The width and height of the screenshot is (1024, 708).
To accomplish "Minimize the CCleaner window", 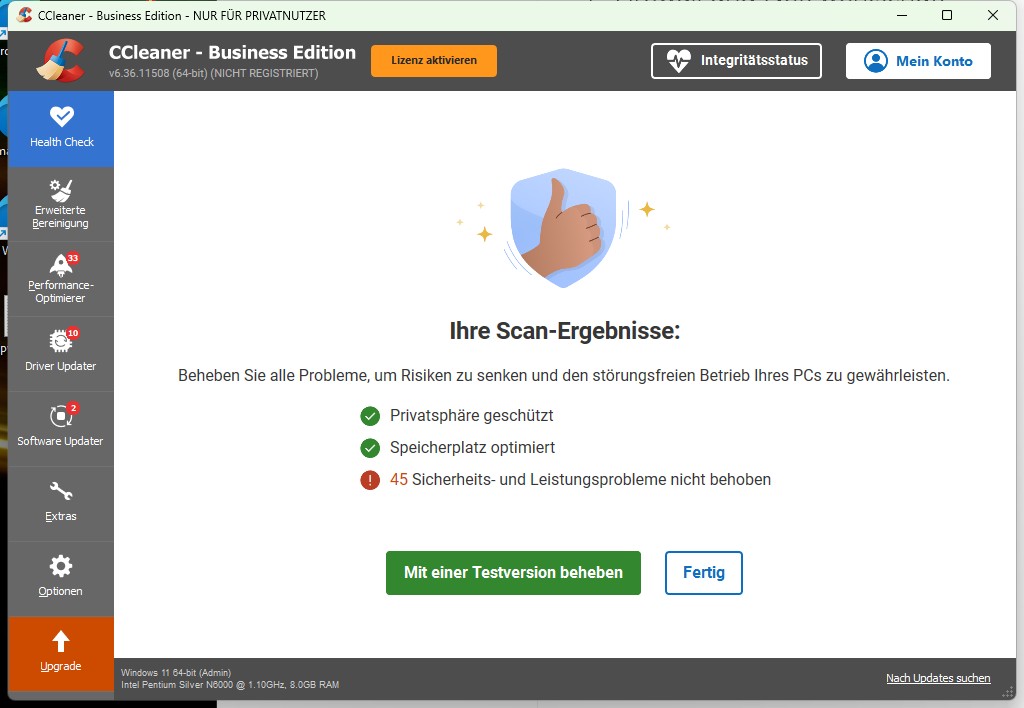I will (902, 15).
